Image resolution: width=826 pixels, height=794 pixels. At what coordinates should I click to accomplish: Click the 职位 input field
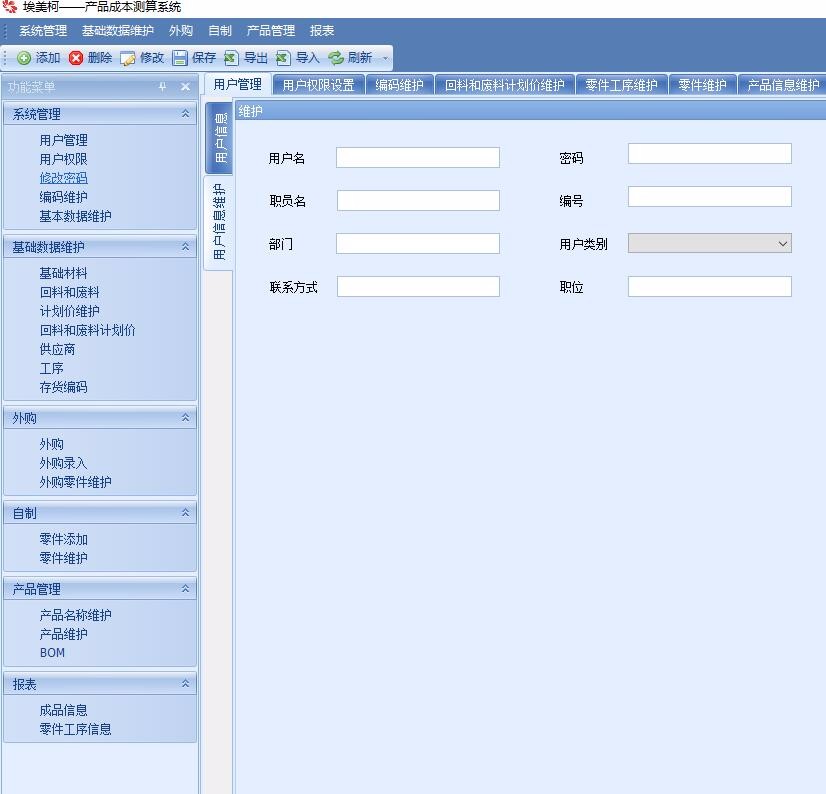710,287
